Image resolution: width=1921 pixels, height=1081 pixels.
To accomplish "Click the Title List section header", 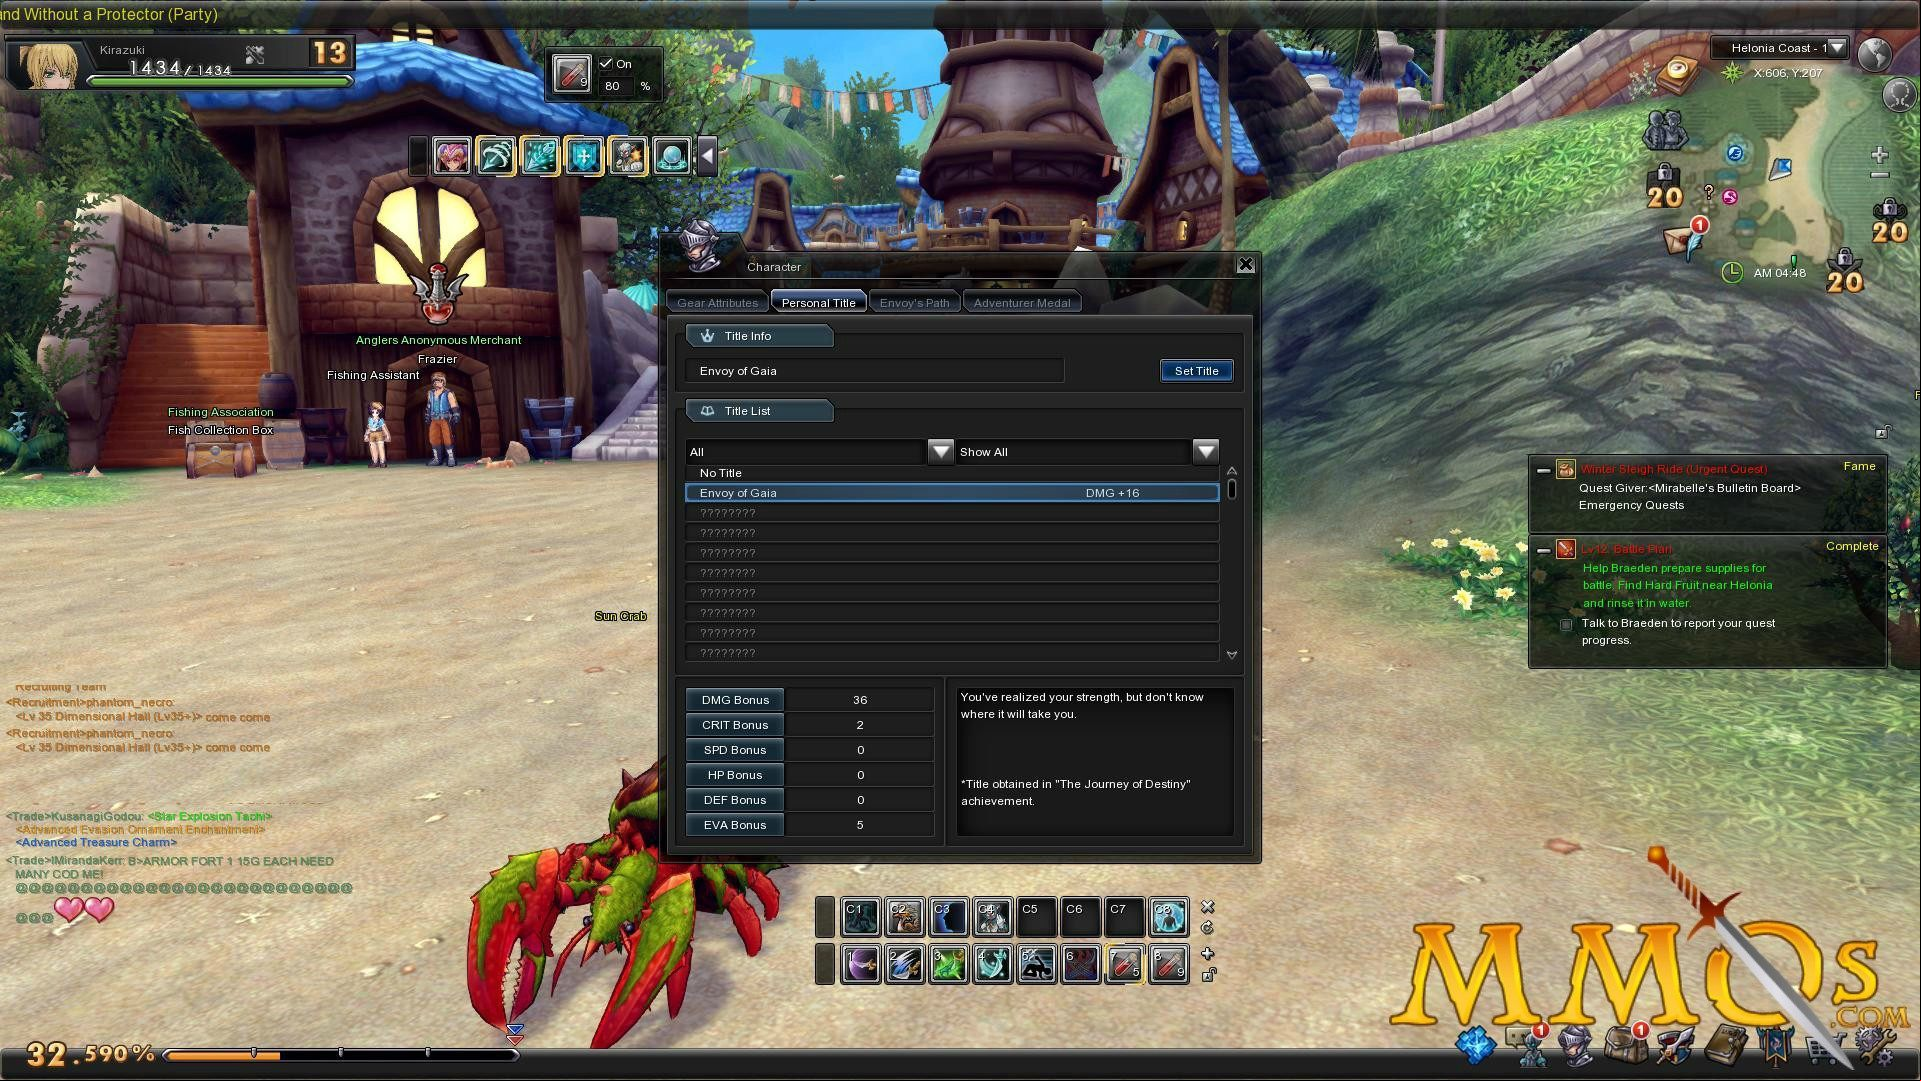I will (x=760, y=411).
